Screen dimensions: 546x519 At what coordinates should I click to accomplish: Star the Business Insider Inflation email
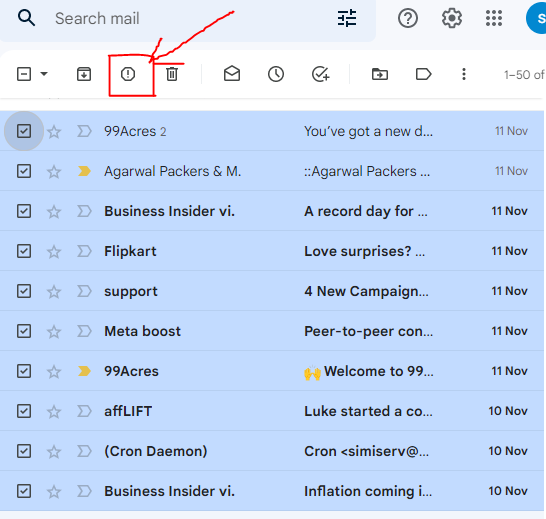pos(54,492)
